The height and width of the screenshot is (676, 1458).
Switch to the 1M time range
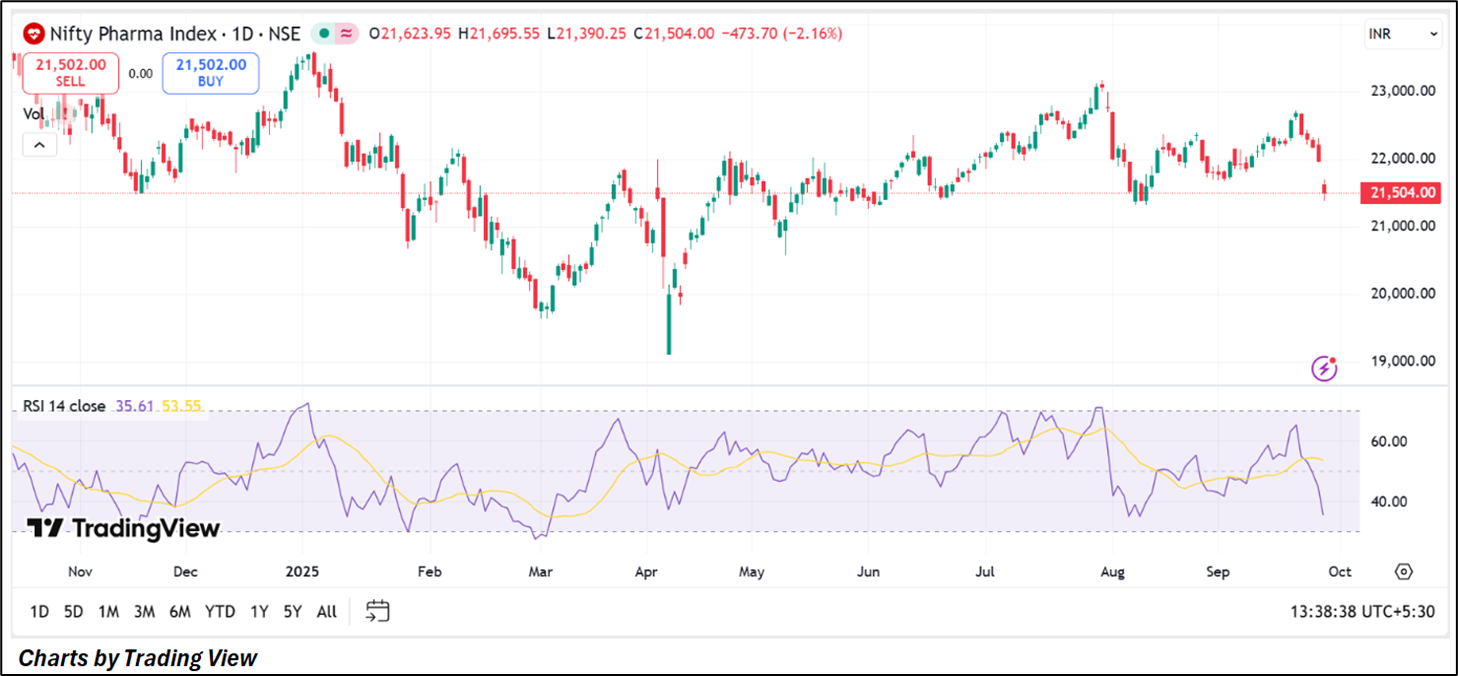108,612
